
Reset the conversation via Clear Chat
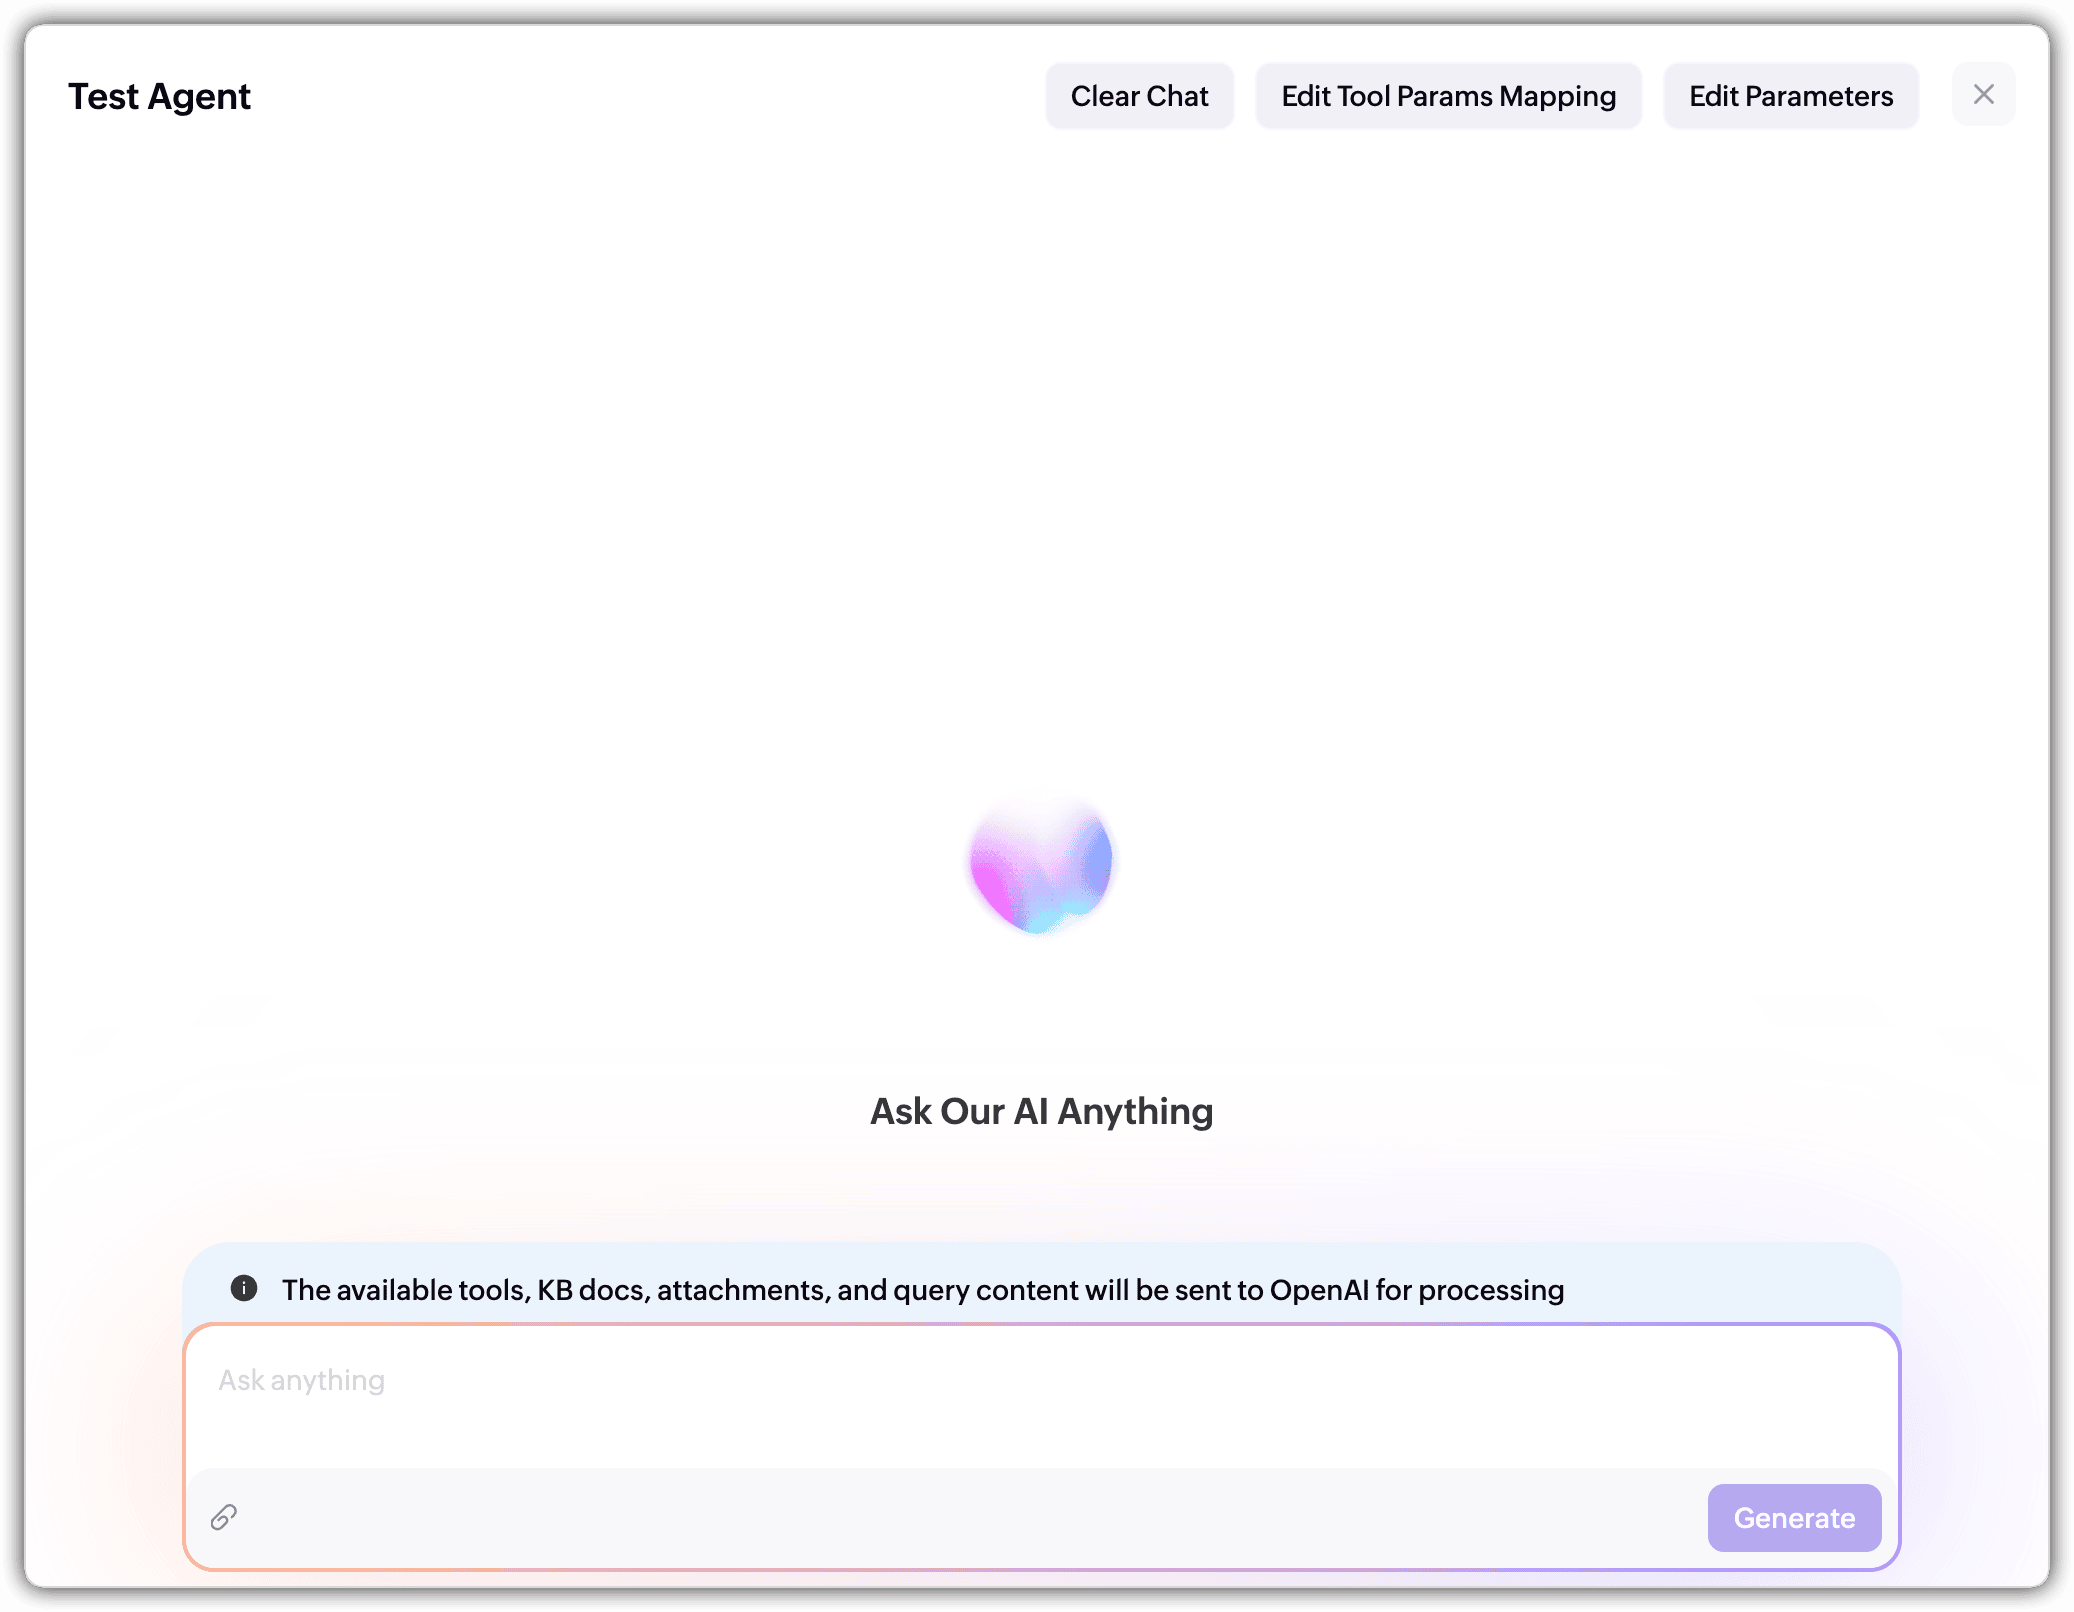[1139, 96]
